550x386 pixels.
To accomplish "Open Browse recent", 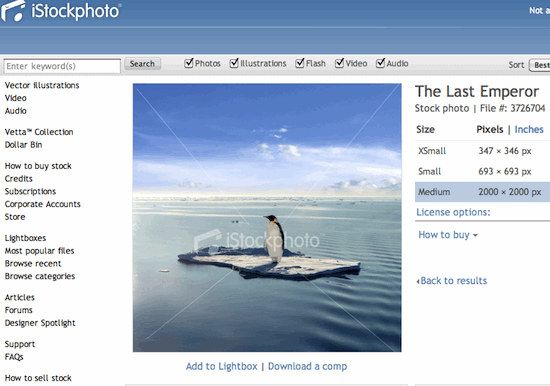I will pyautogui.click(x=33, y=264).
